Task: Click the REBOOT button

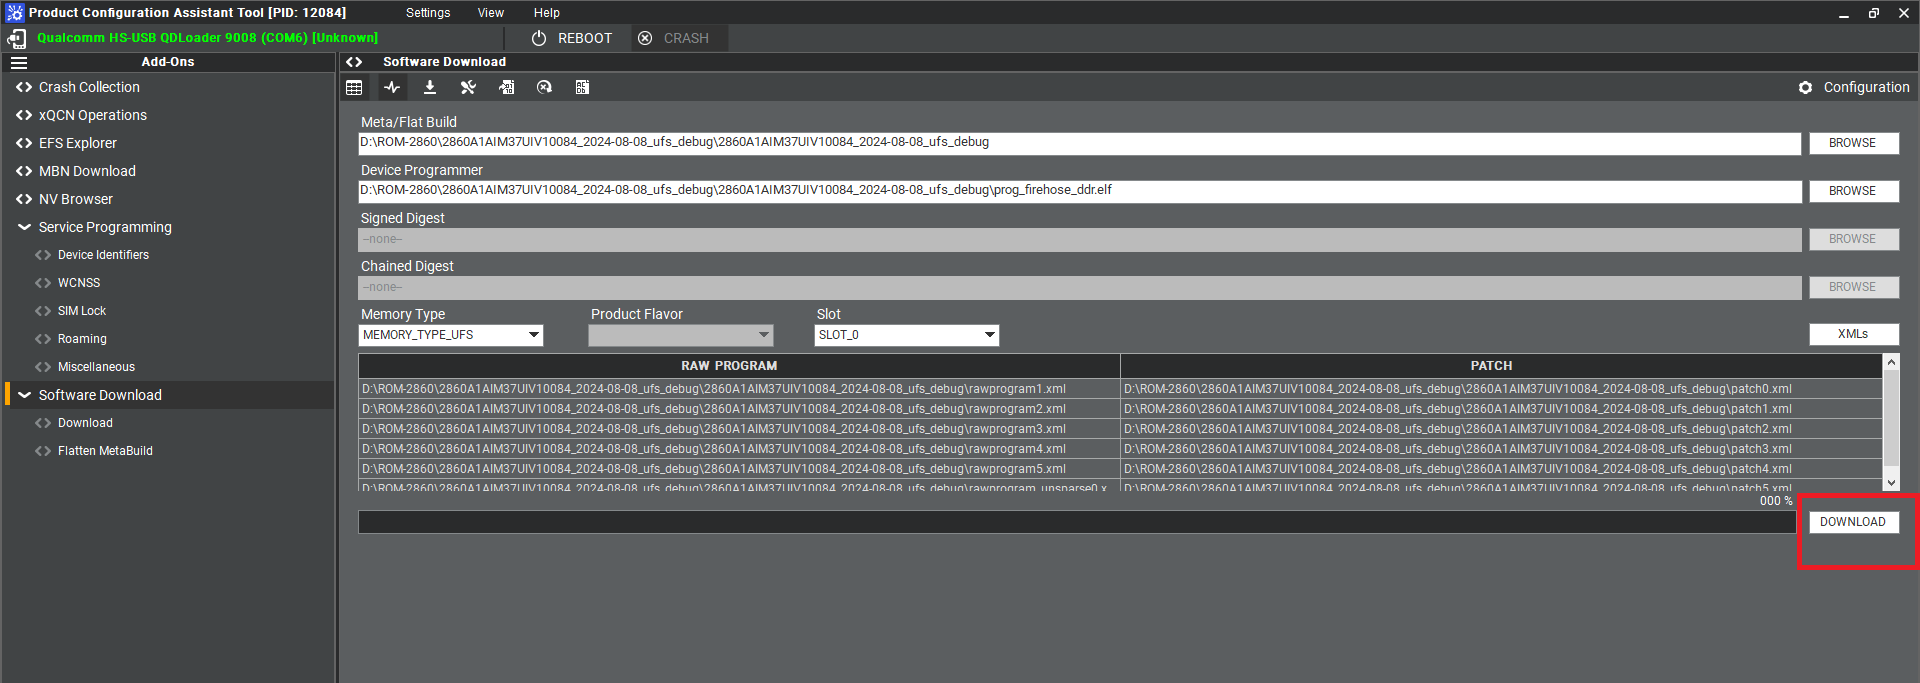Action: pyautogui.click(x=572, y=38)
